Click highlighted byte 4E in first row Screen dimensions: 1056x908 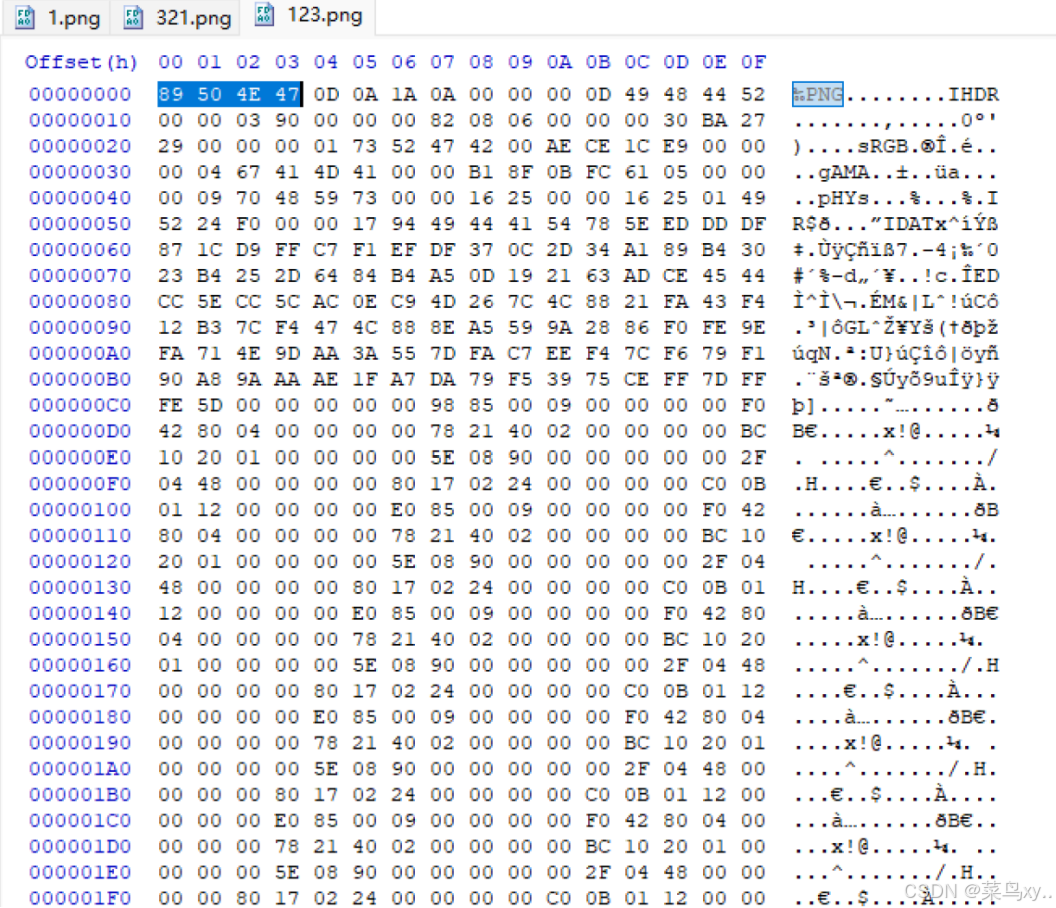[249, 94]
